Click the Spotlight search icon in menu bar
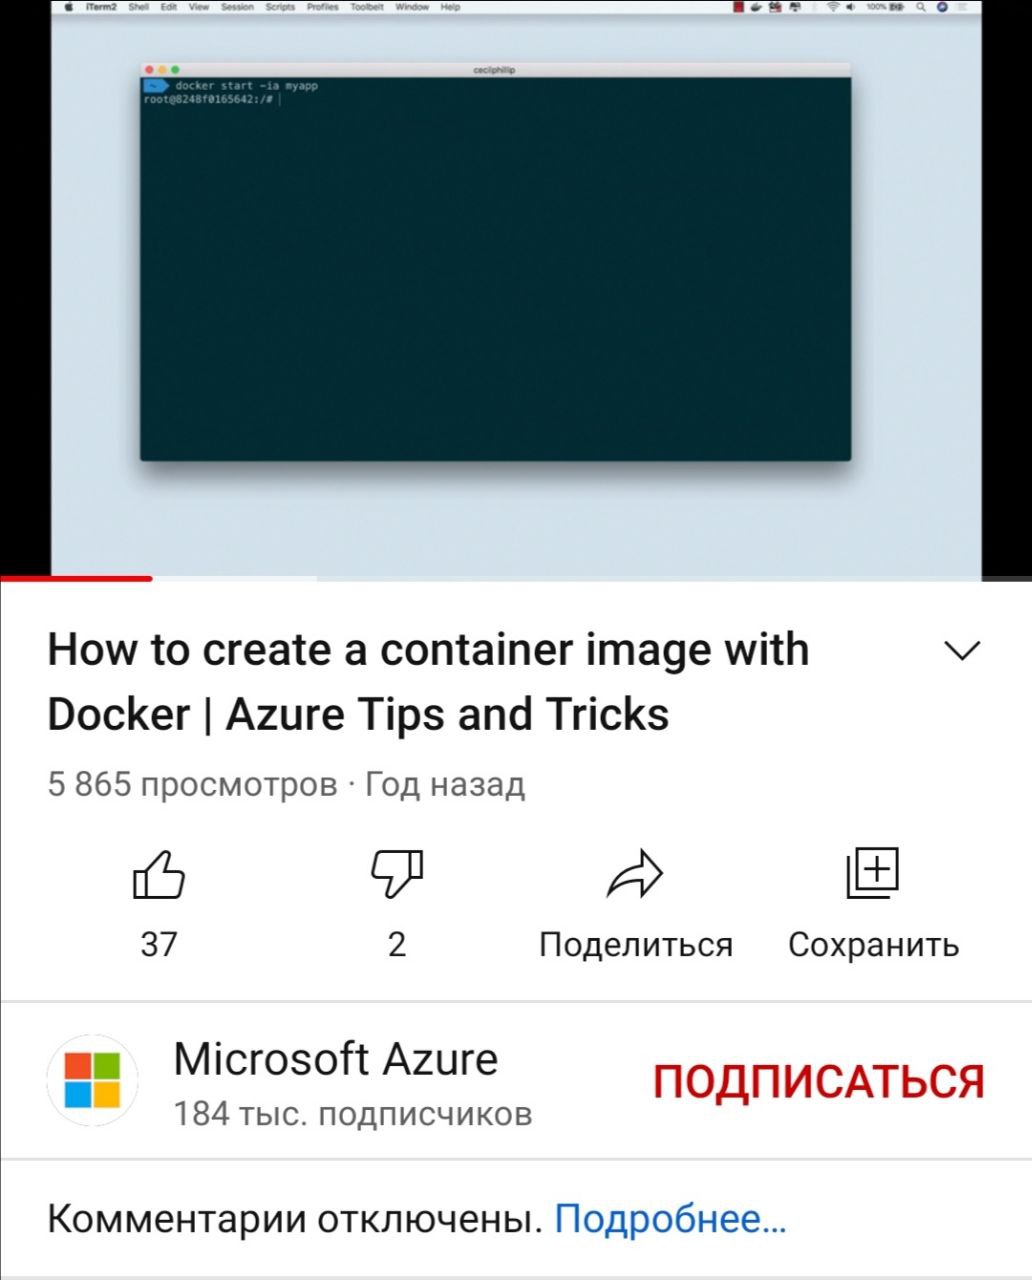The width and height of the screenshot is (1032, 1280). (x=918, y=7)
